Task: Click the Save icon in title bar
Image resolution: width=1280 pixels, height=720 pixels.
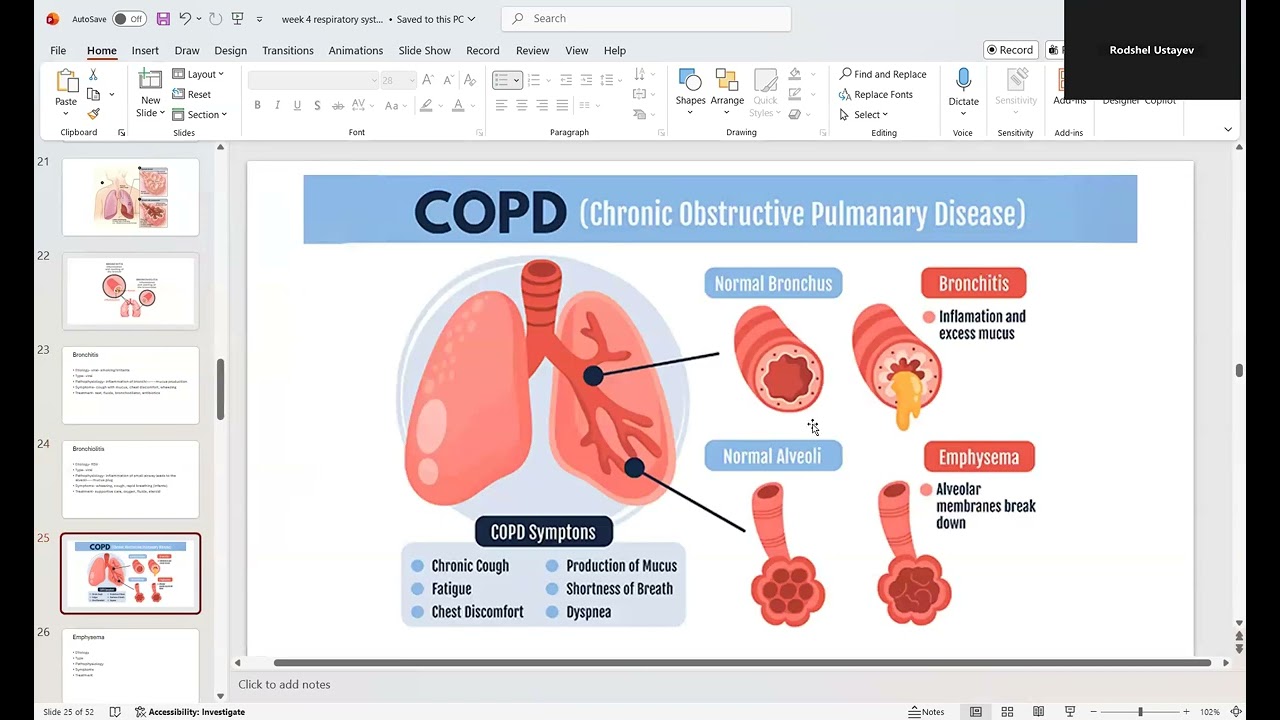Action: click(x=163, y=19)
